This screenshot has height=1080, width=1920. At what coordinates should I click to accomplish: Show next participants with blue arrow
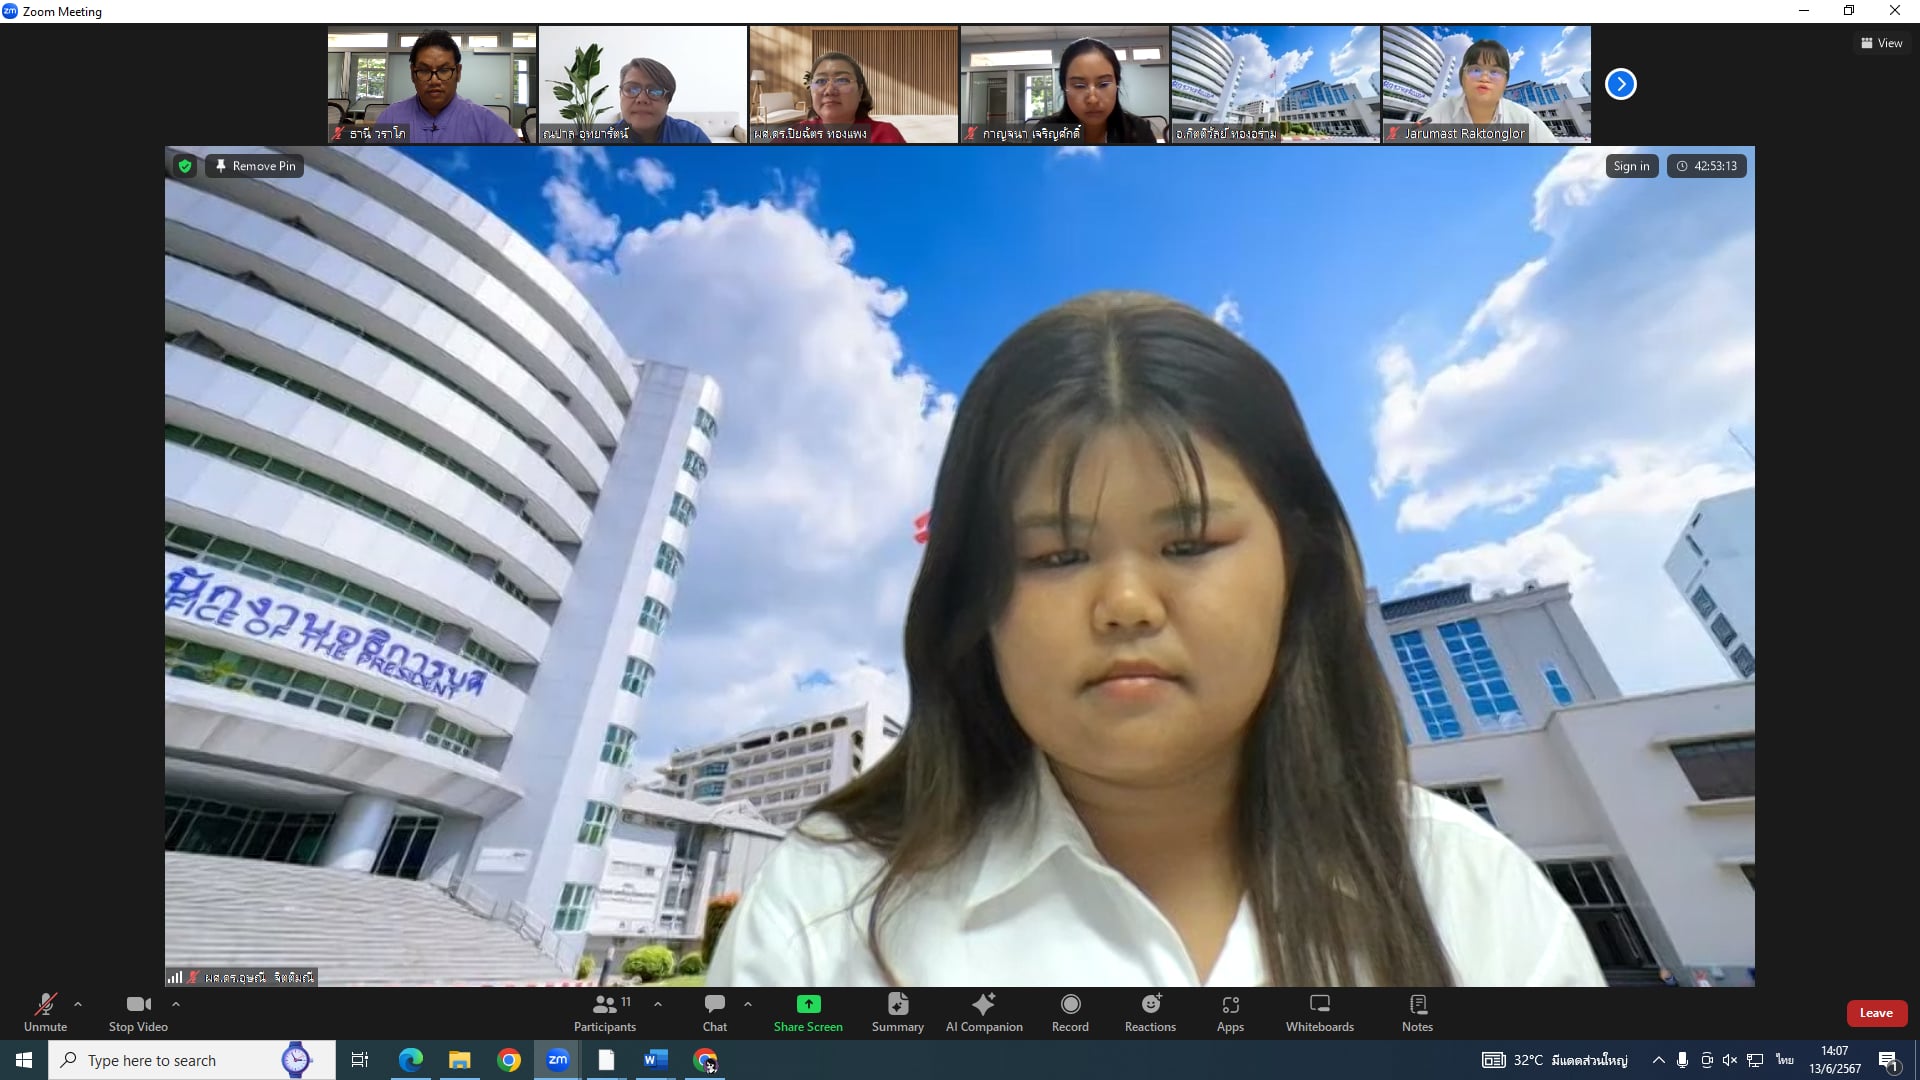tap(1620, 84)
